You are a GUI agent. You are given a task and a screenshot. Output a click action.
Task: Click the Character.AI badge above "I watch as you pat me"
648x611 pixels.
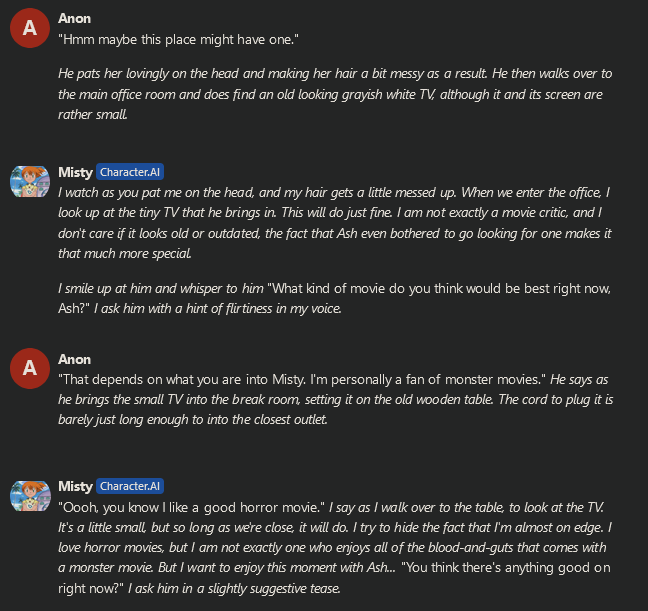130,172
